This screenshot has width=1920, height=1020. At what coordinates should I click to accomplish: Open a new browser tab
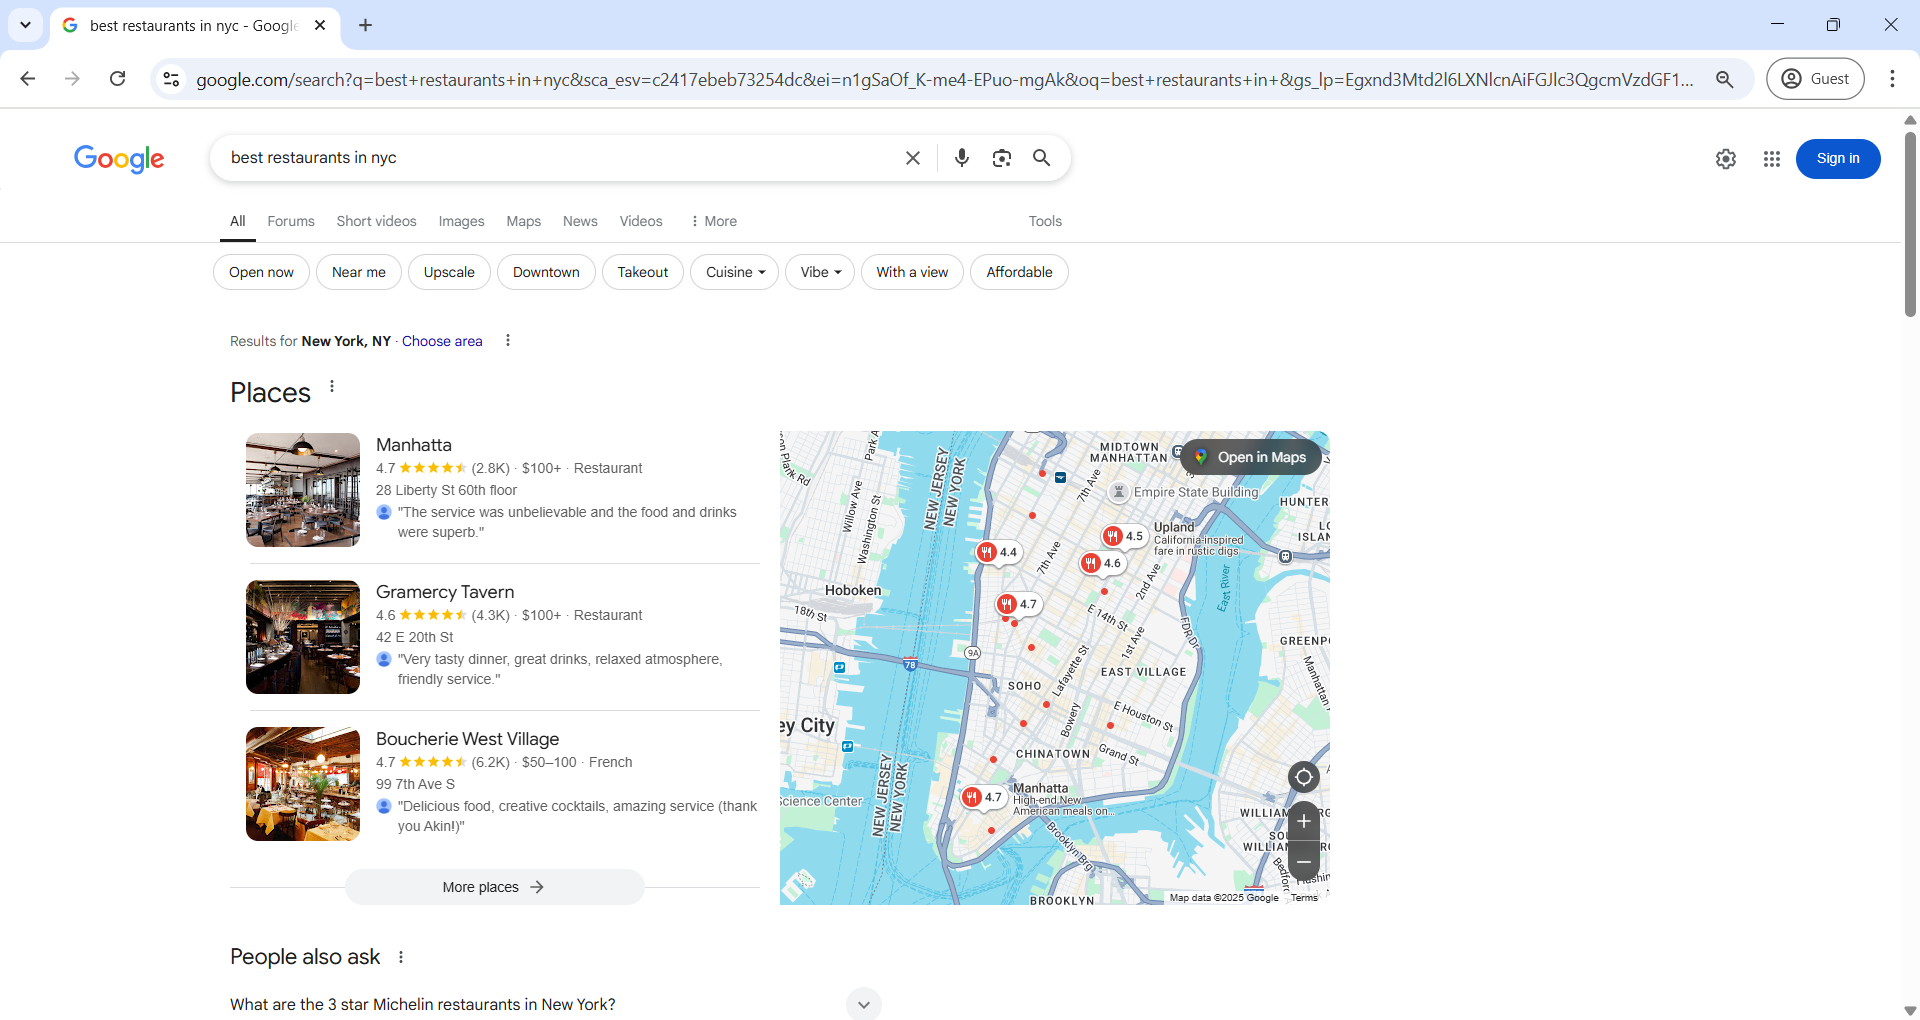click(x=365, y=25)
